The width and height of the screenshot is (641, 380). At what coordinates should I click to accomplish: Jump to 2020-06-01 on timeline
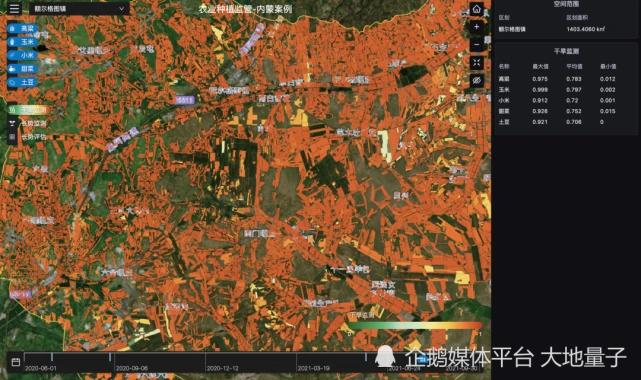pos(40,368)
